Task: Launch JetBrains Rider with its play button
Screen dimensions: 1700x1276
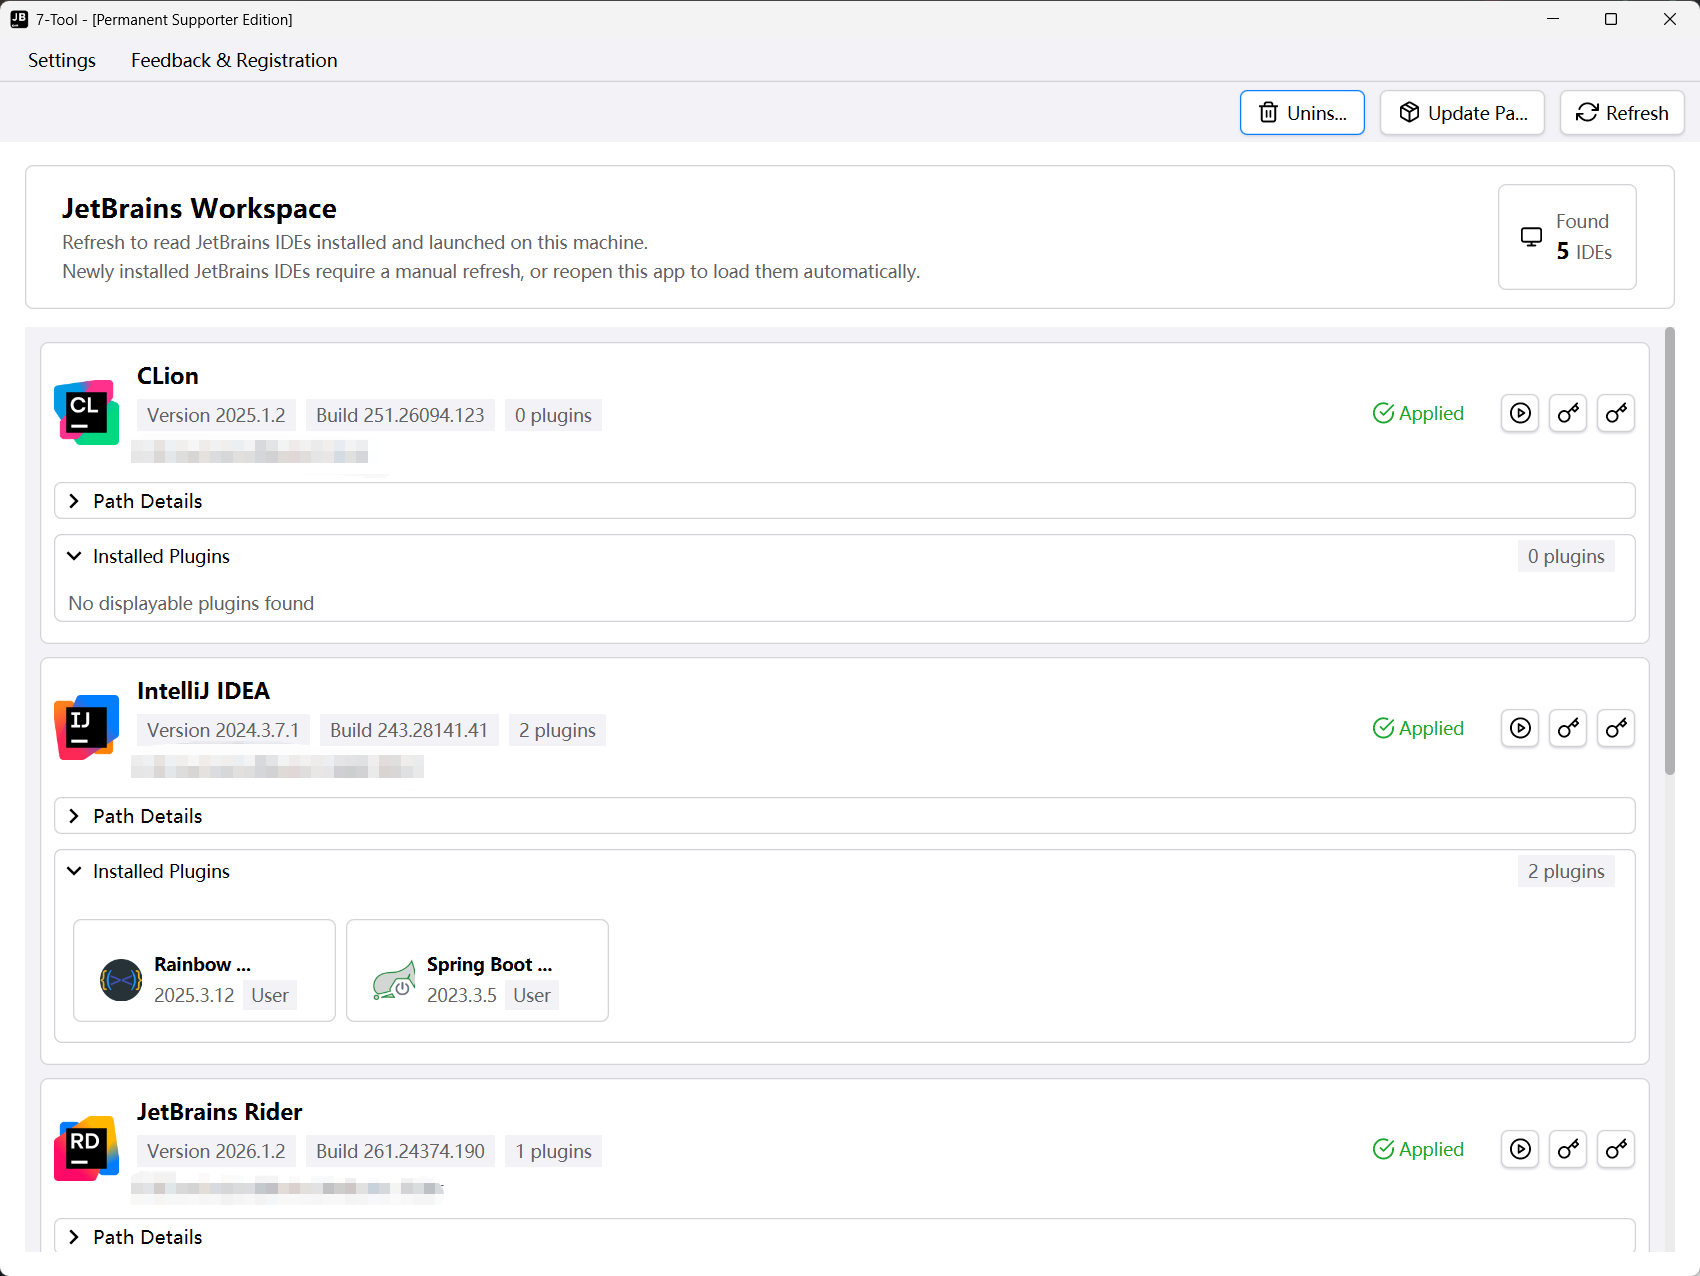Action: pos(1520,1149)
